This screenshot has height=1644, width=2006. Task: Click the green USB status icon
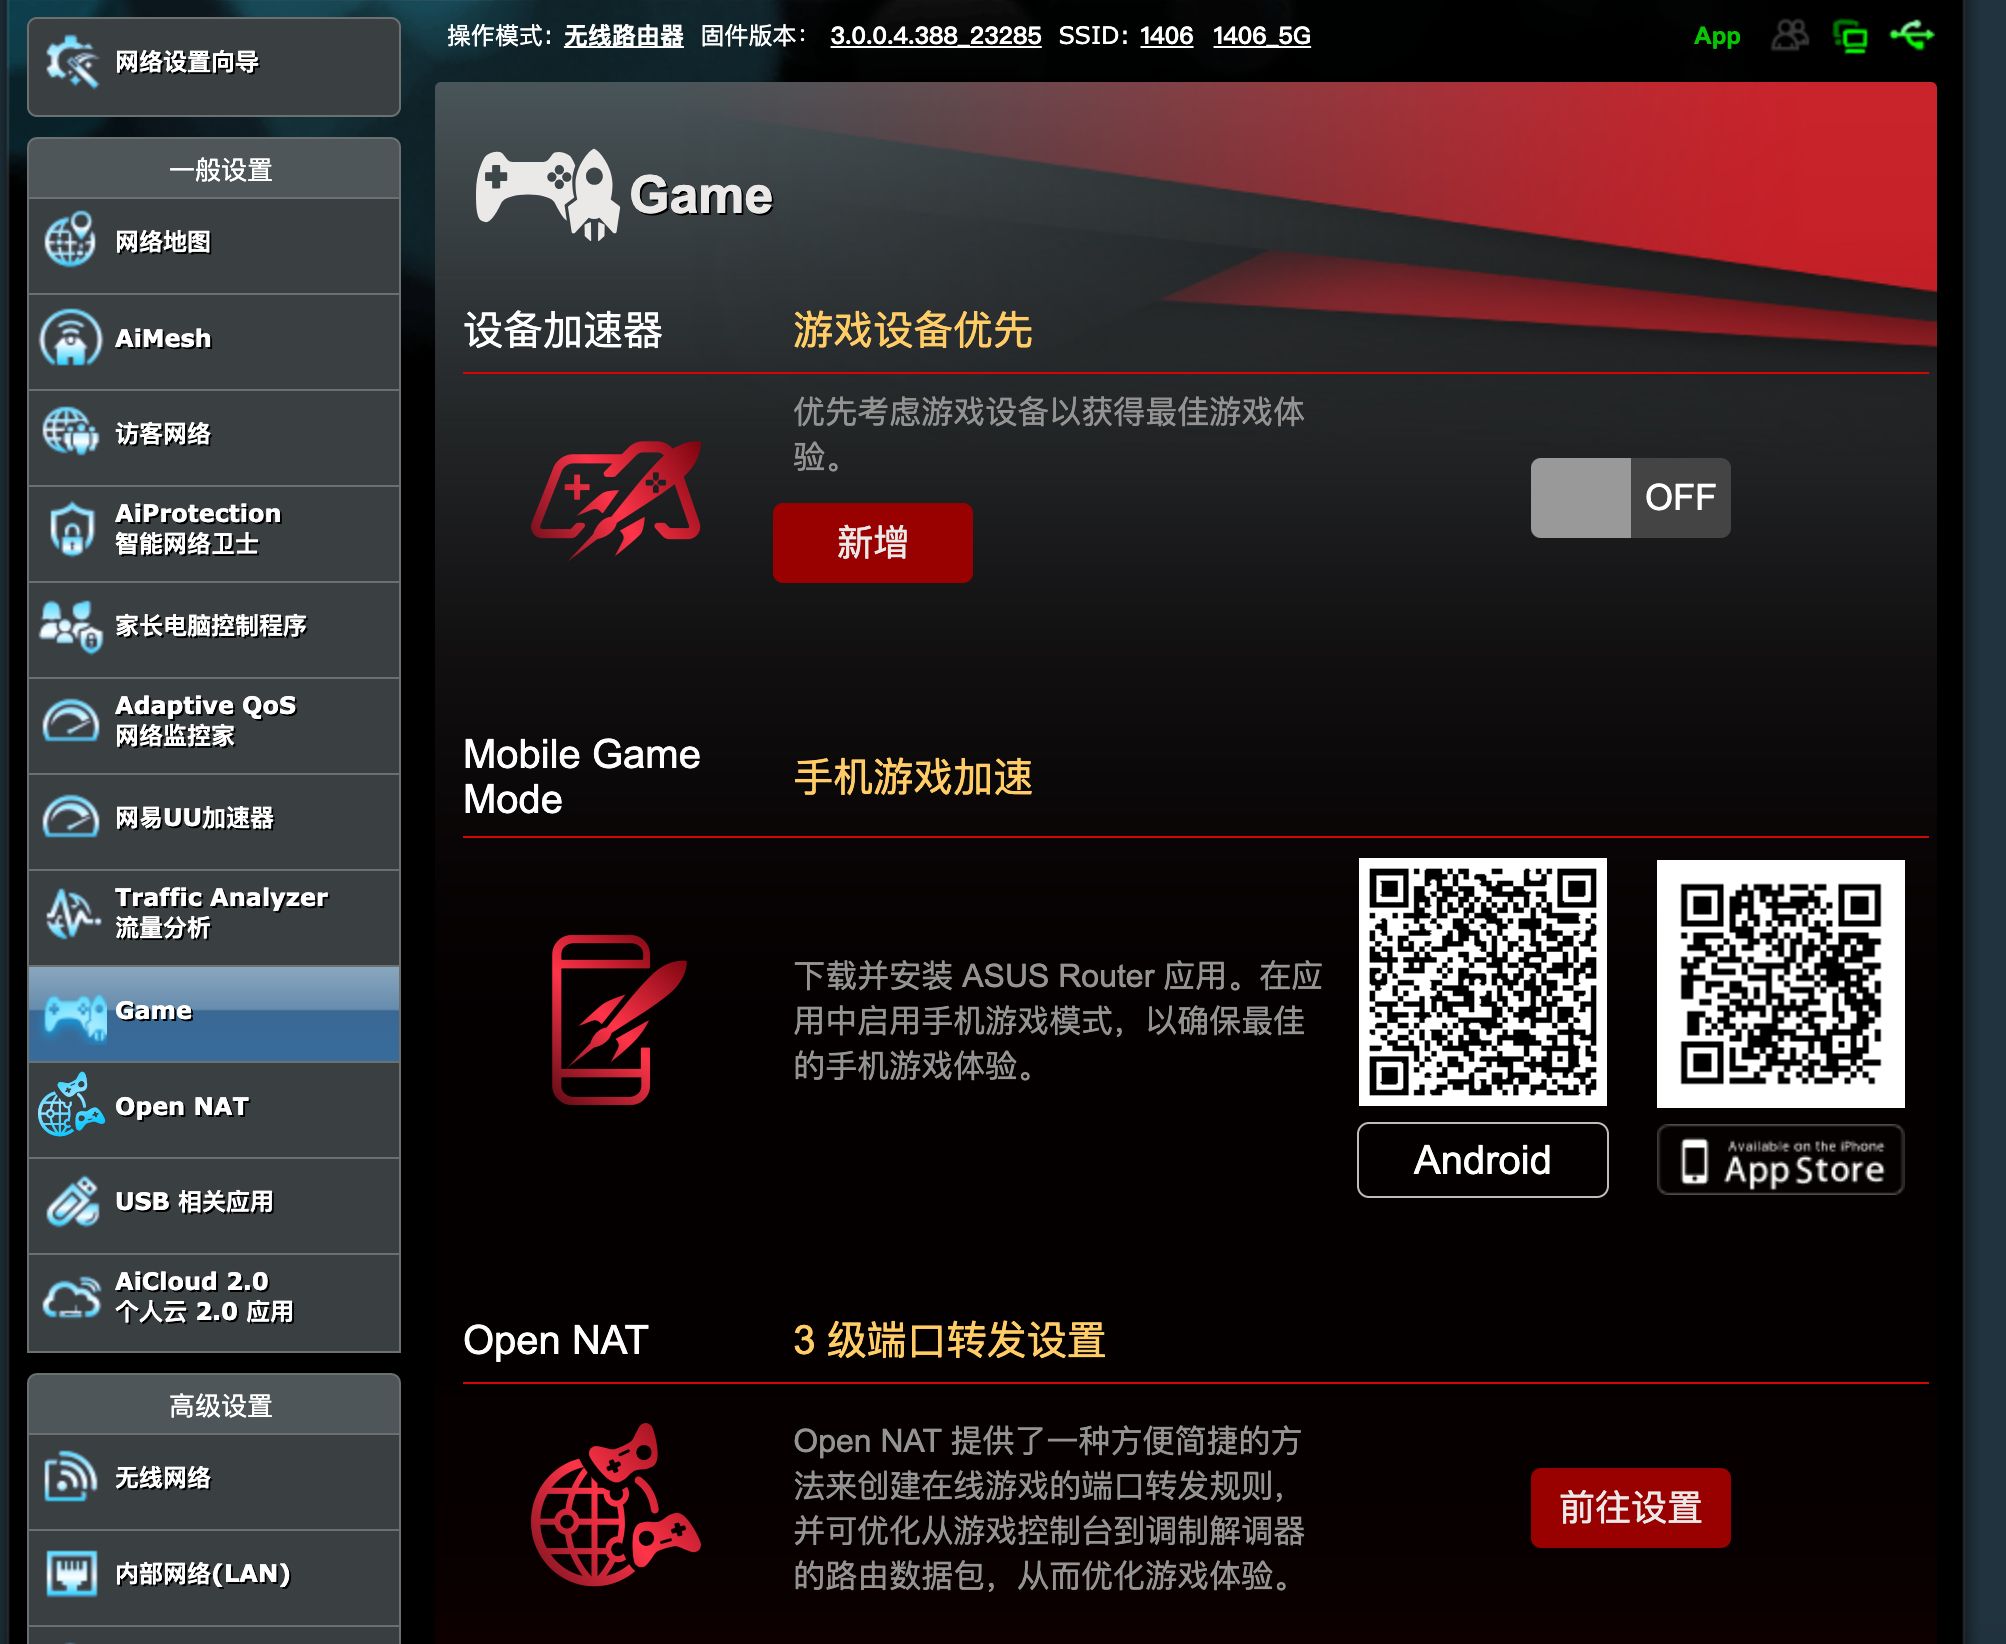[1912, 36]
